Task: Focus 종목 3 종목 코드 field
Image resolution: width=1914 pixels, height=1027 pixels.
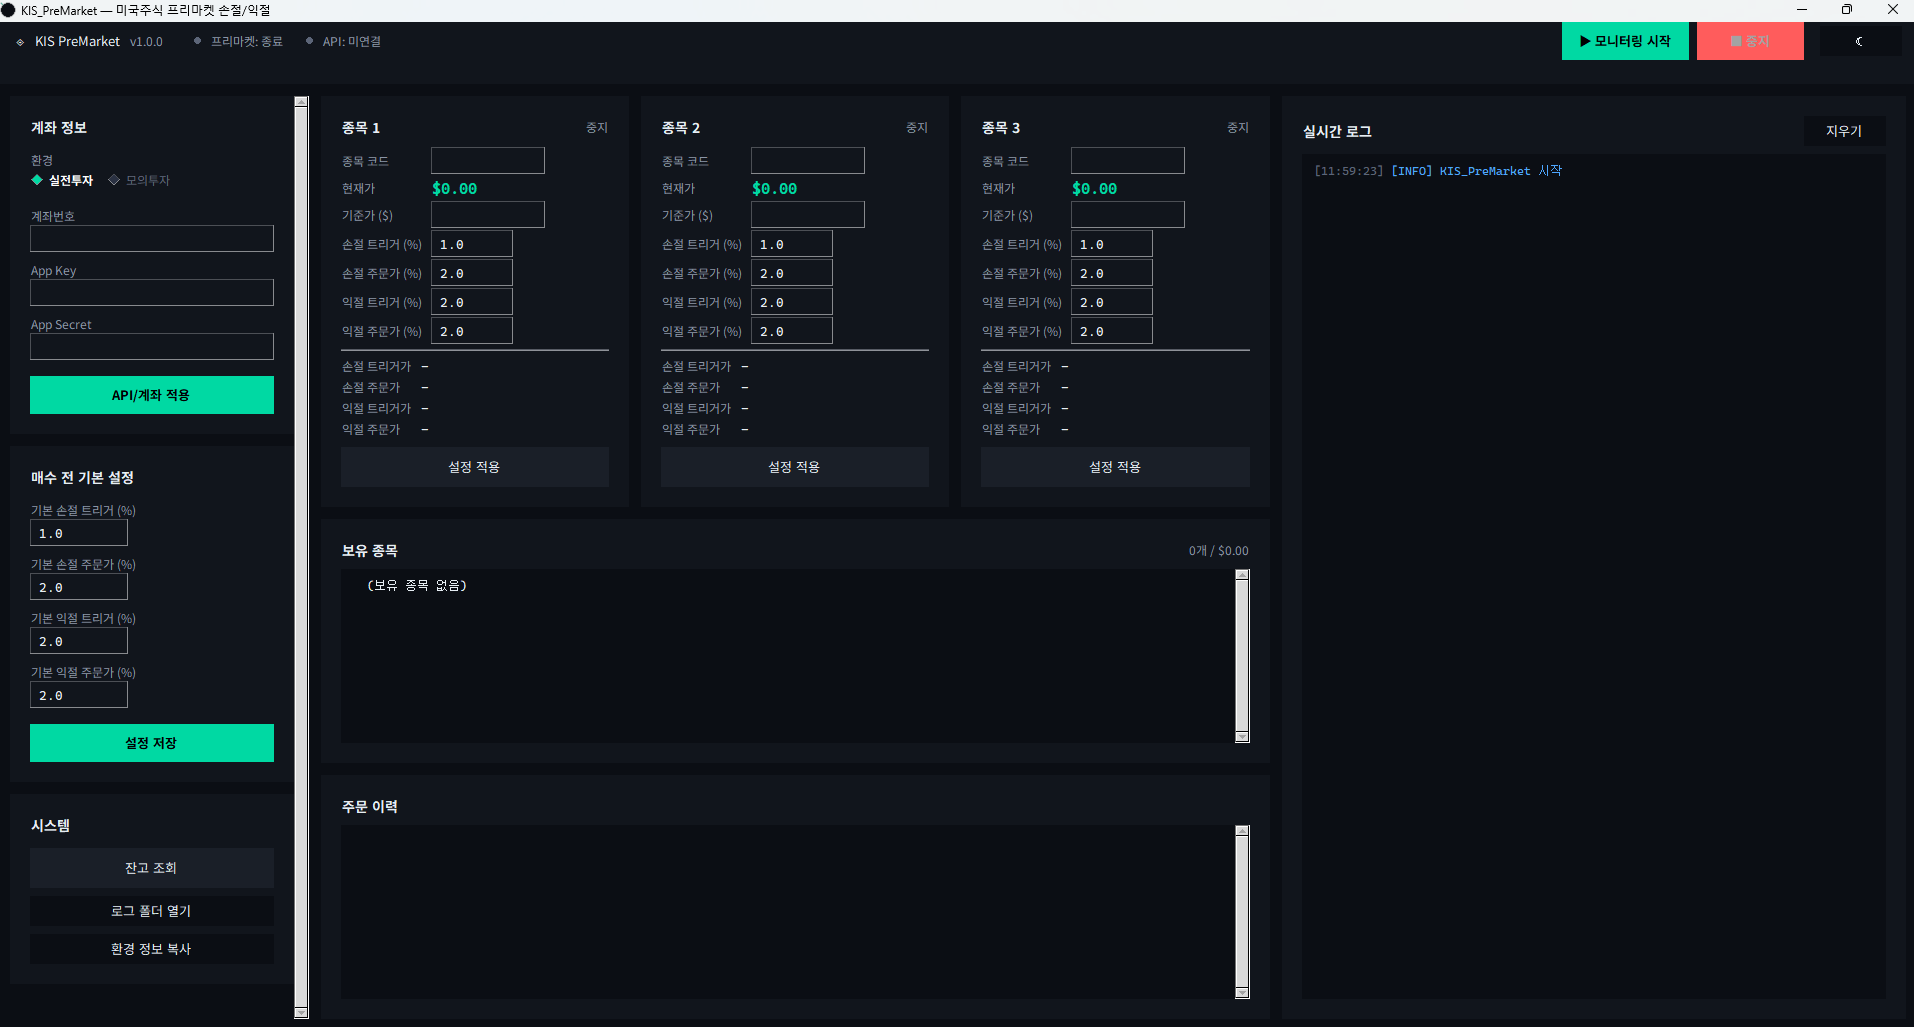Action: [x=1128, y=161]
